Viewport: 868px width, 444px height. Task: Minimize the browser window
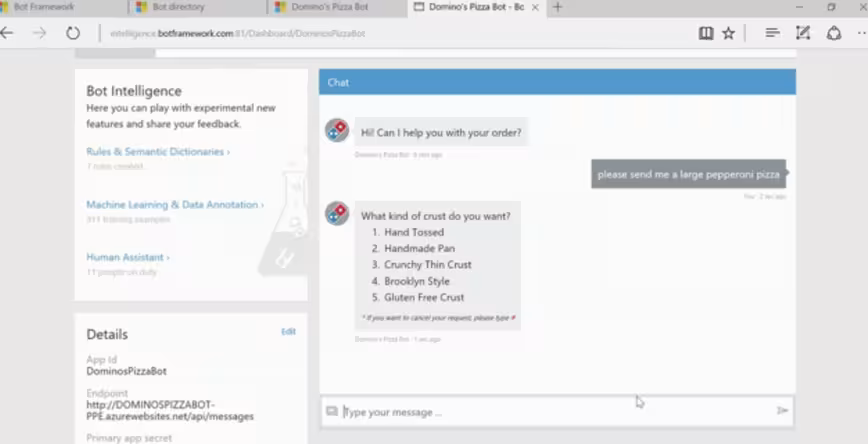799,7
